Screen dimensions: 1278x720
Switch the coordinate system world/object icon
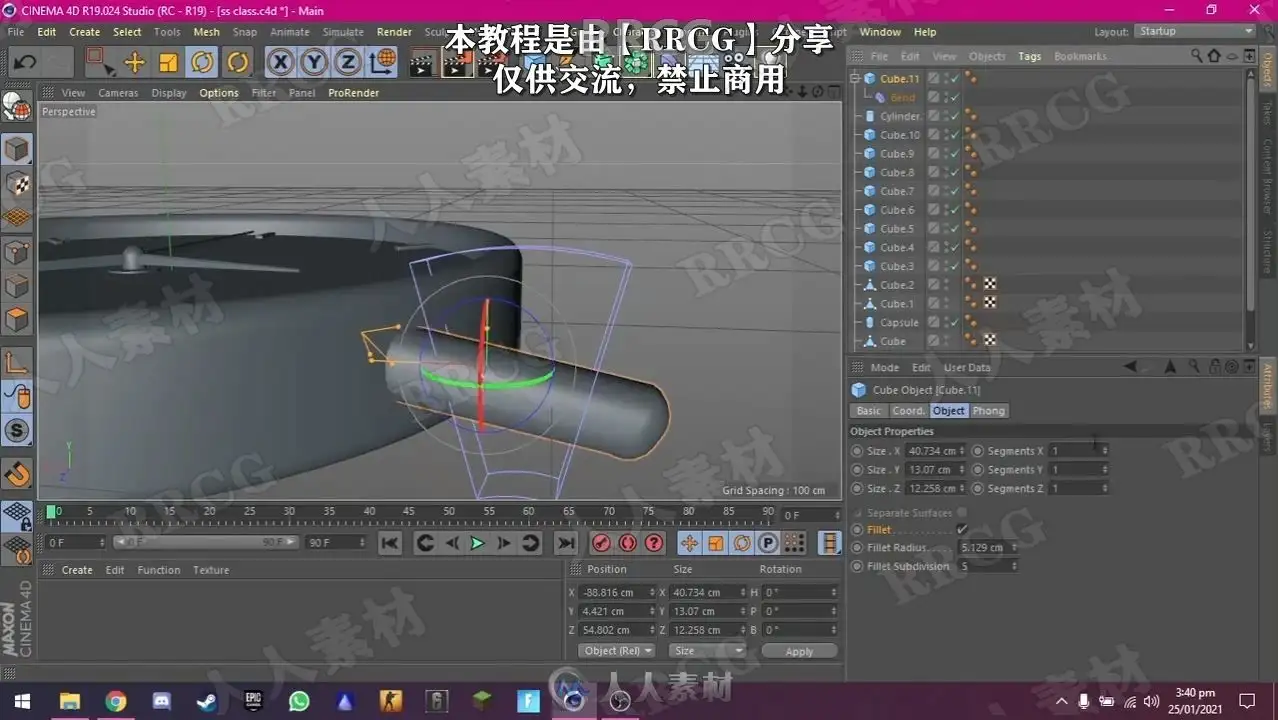382,63
